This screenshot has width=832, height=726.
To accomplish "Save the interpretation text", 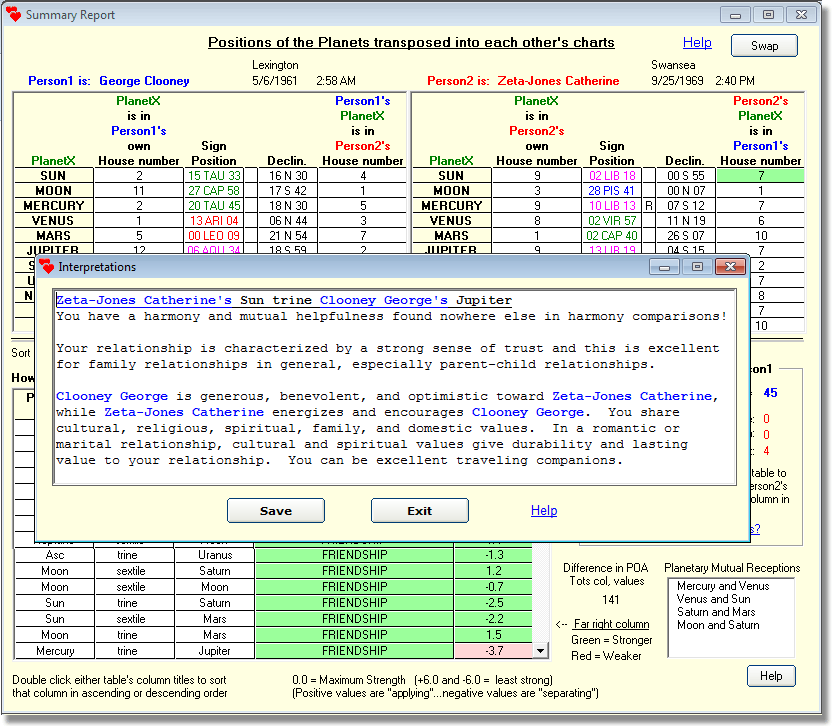I will point(276,511).
